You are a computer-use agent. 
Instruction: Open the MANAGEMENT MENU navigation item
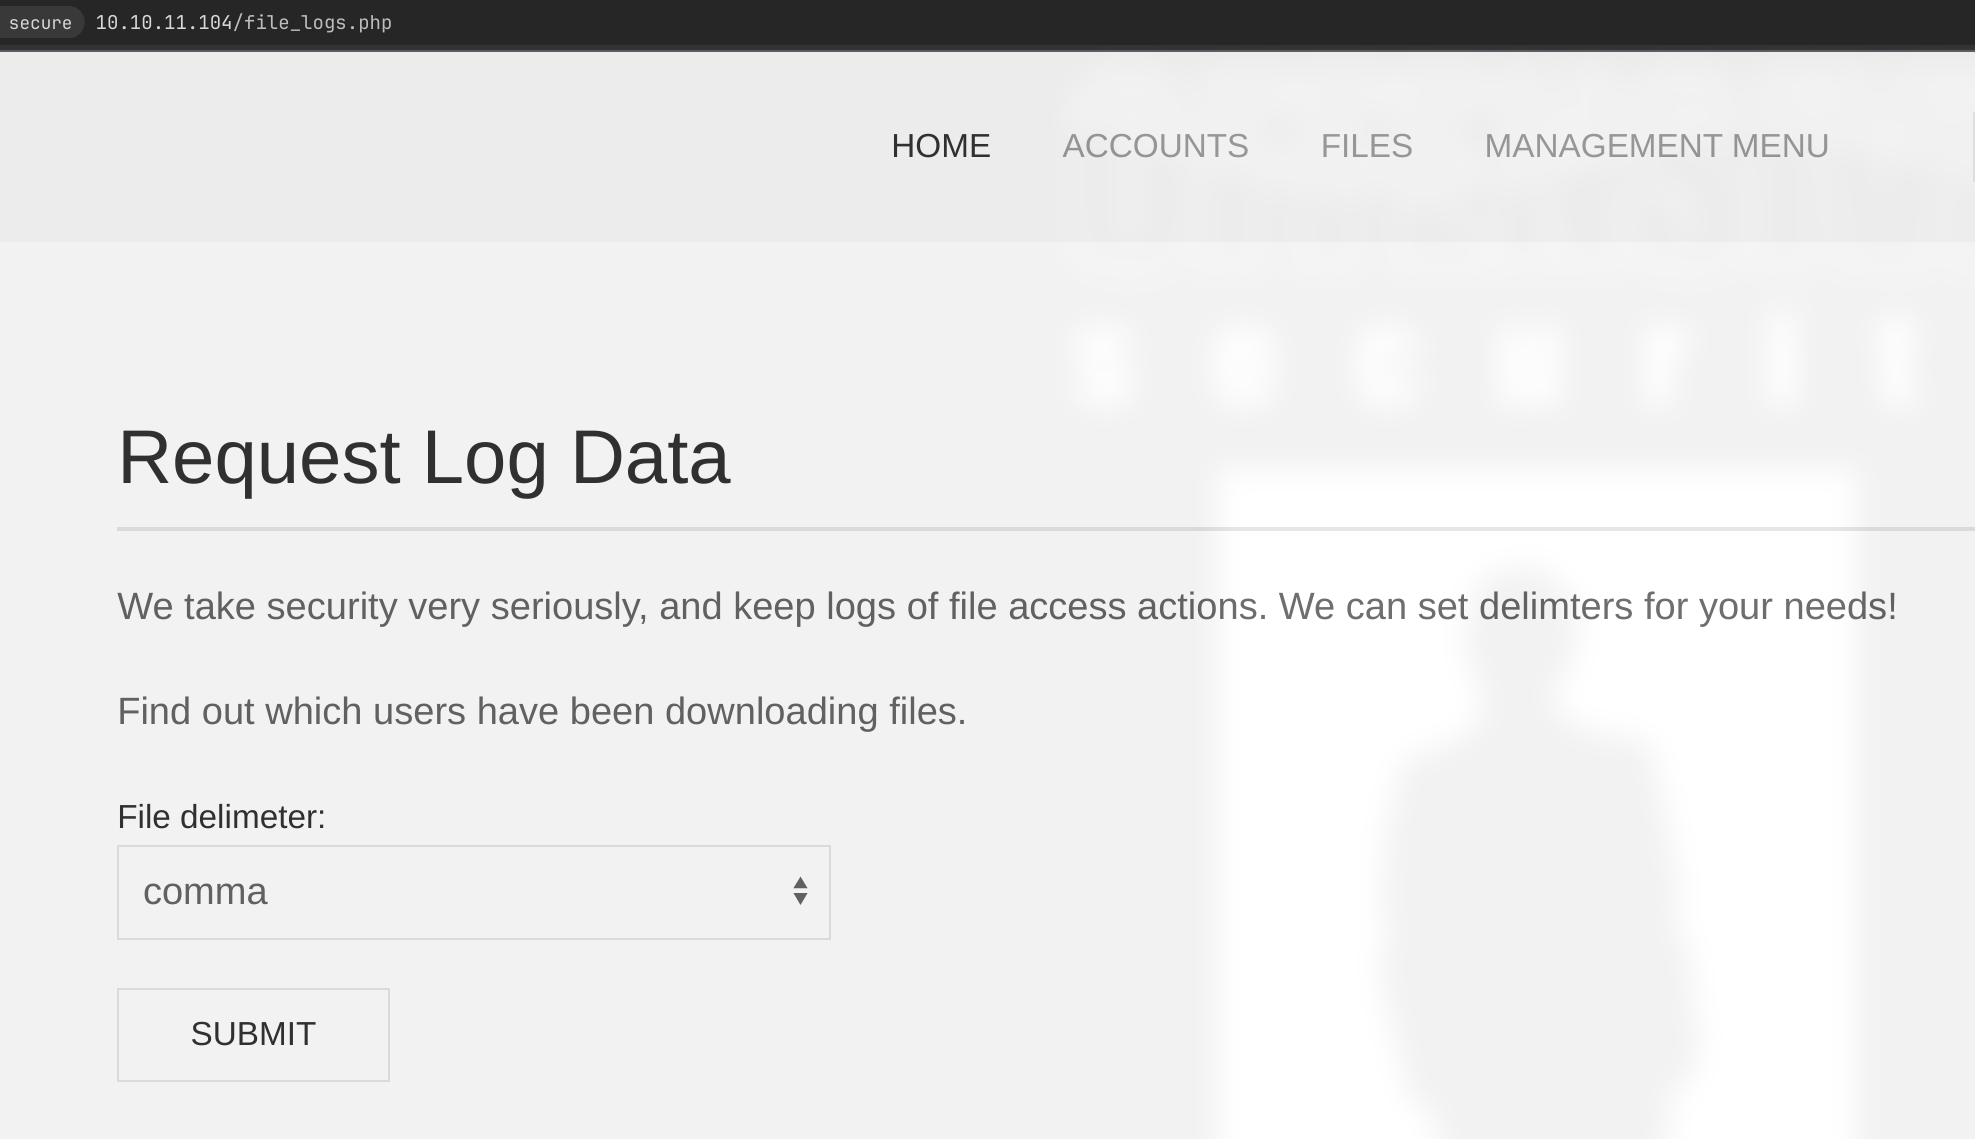1656,146
